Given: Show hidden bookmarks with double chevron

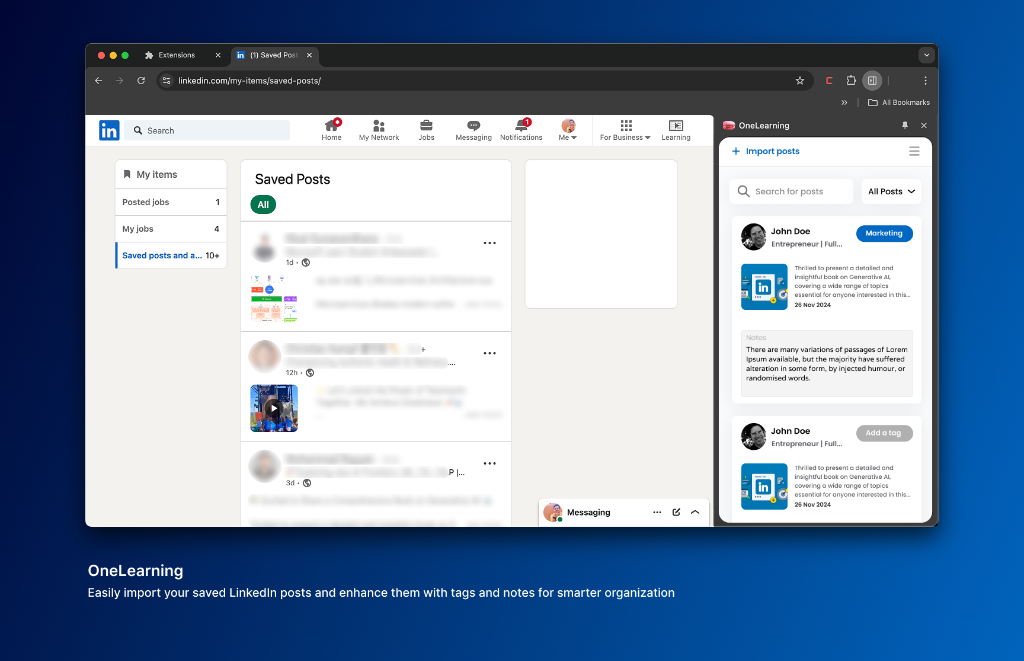Looking at the screenshot, I should tap(844, 103).
